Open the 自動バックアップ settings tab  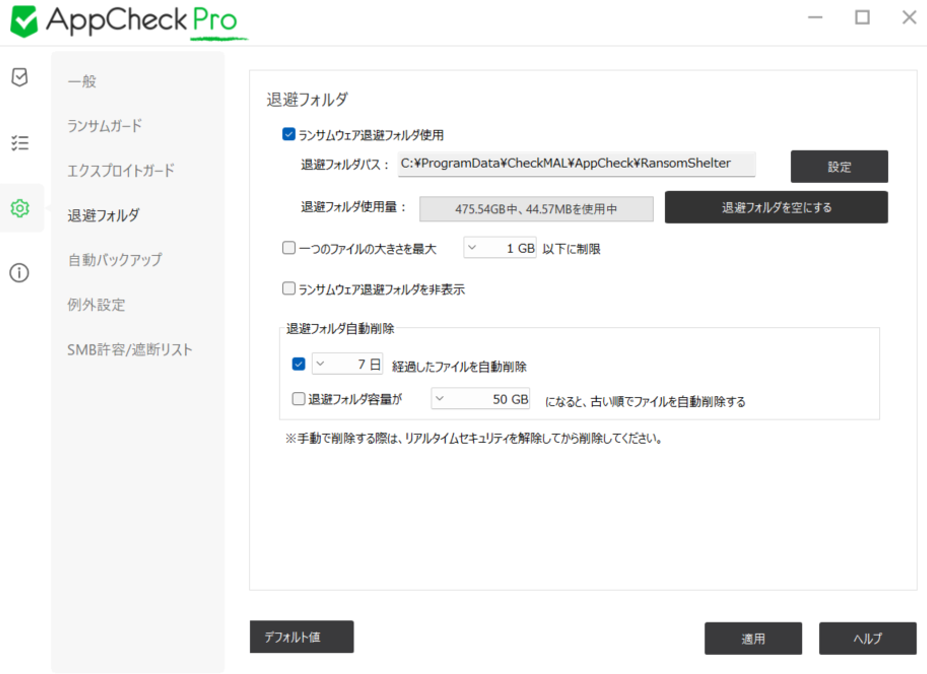(115, 260)
